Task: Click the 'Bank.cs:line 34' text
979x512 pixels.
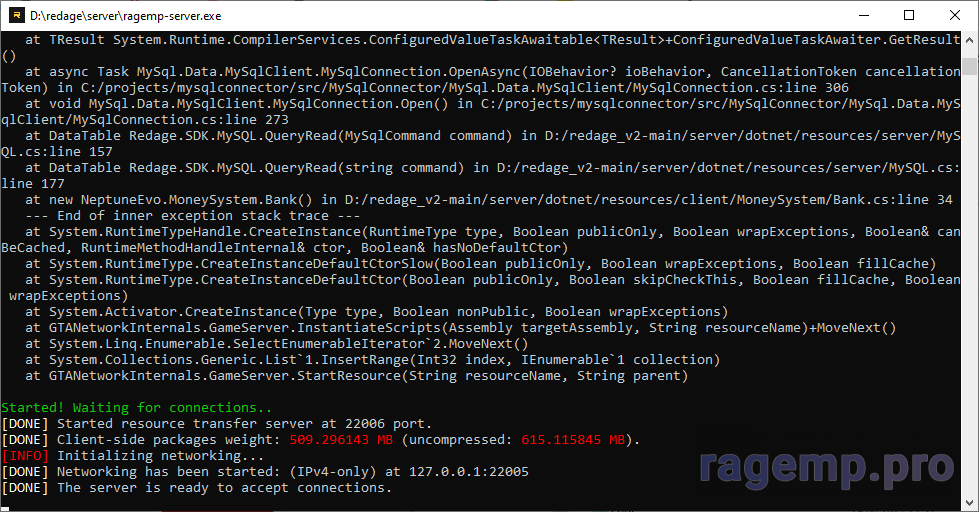Action: pyautogui.click(x=893, y=200)
